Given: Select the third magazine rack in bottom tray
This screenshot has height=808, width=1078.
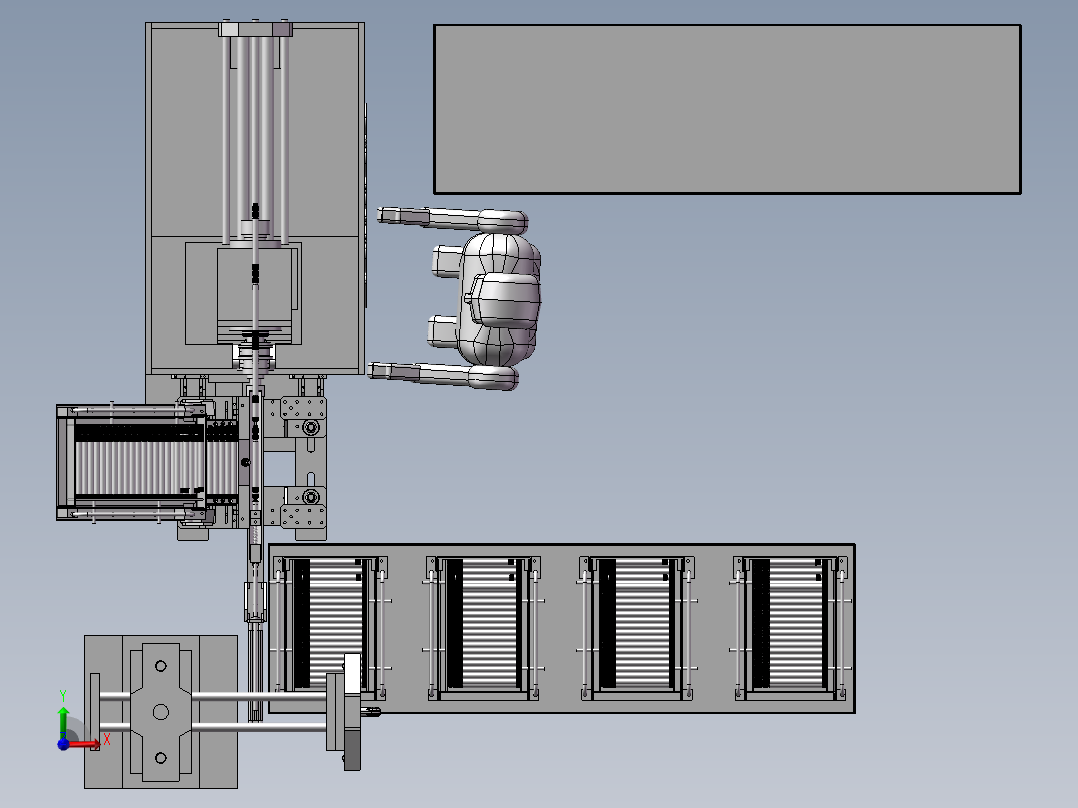Looking at the screenshot, I should pyautogui.click(x=637, y=628).
